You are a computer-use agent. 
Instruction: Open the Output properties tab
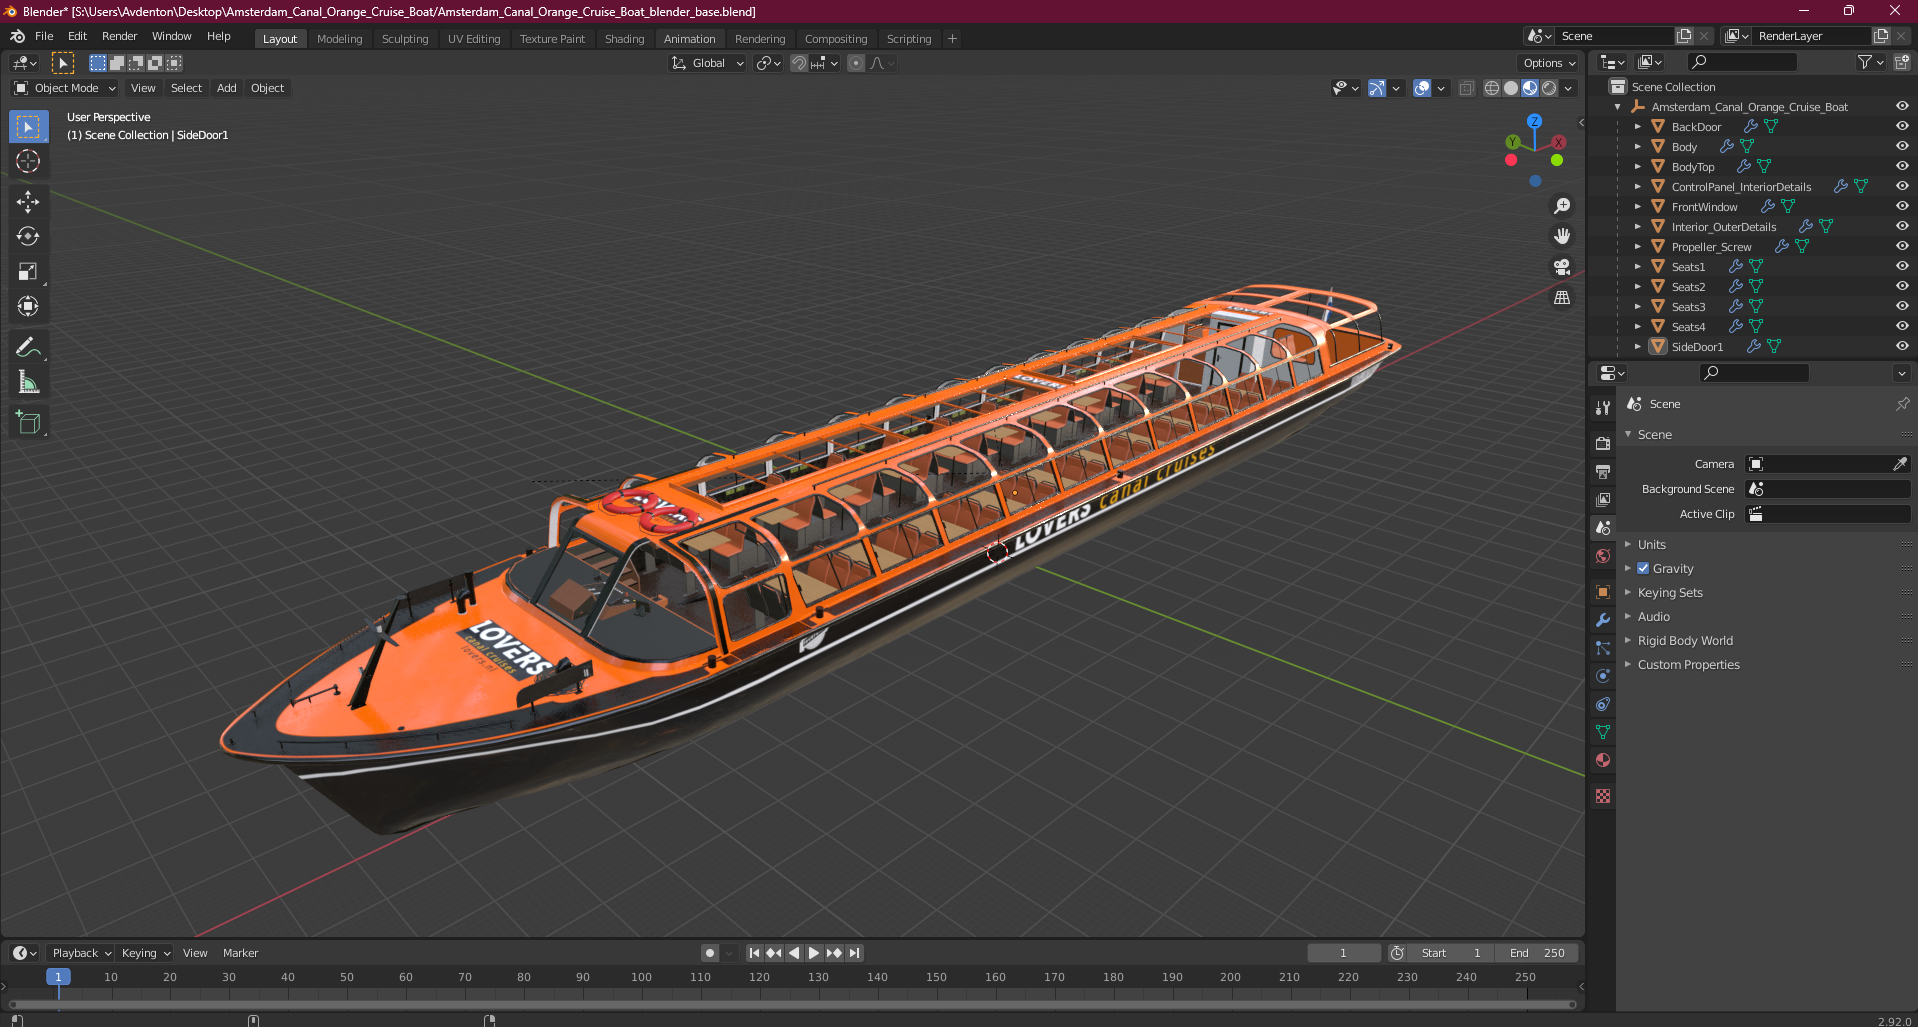pyautogui.click(x=1603, y=471)
